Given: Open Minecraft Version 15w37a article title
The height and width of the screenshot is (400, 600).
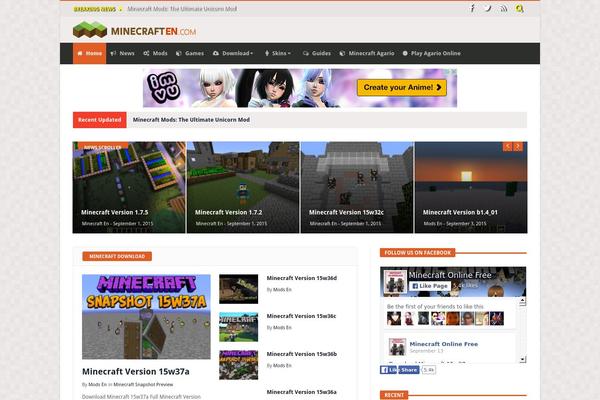Looking at the screenshot, I should (136, 371).
